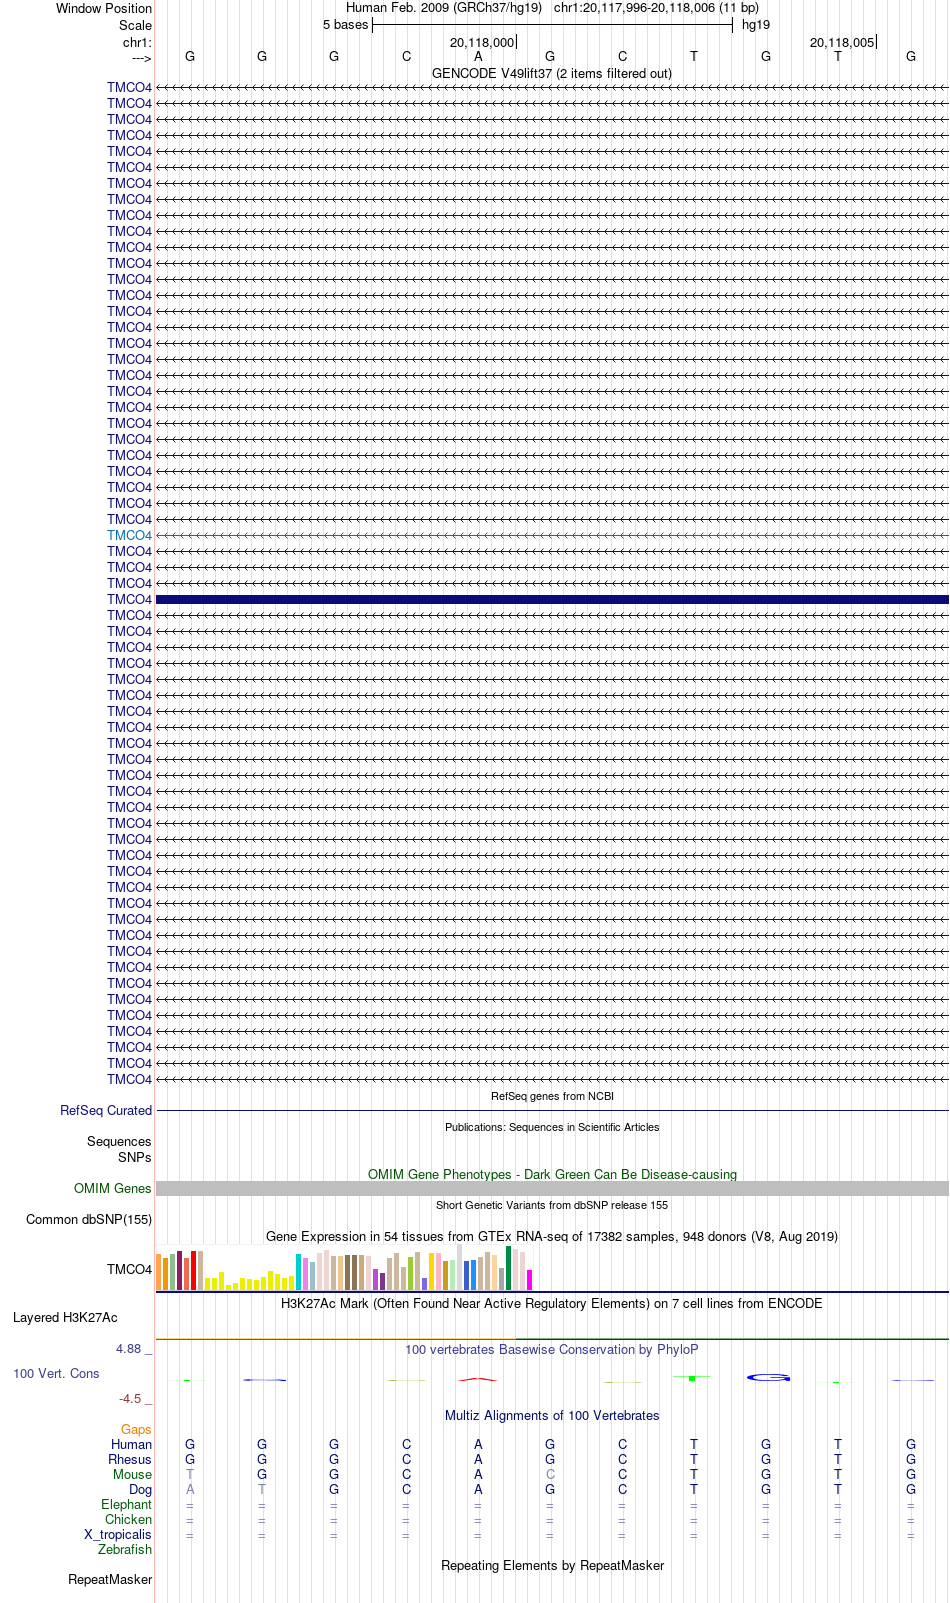
Task: Click the gray OMIM Genes item bar
Action: (552, 1188)
